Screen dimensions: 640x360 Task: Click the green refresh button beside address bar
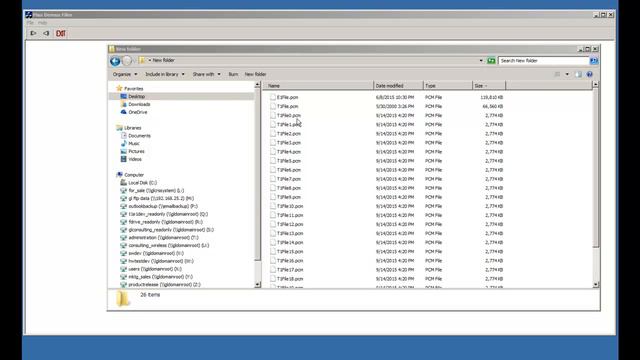pyautogui.click(x=491, y=61)
